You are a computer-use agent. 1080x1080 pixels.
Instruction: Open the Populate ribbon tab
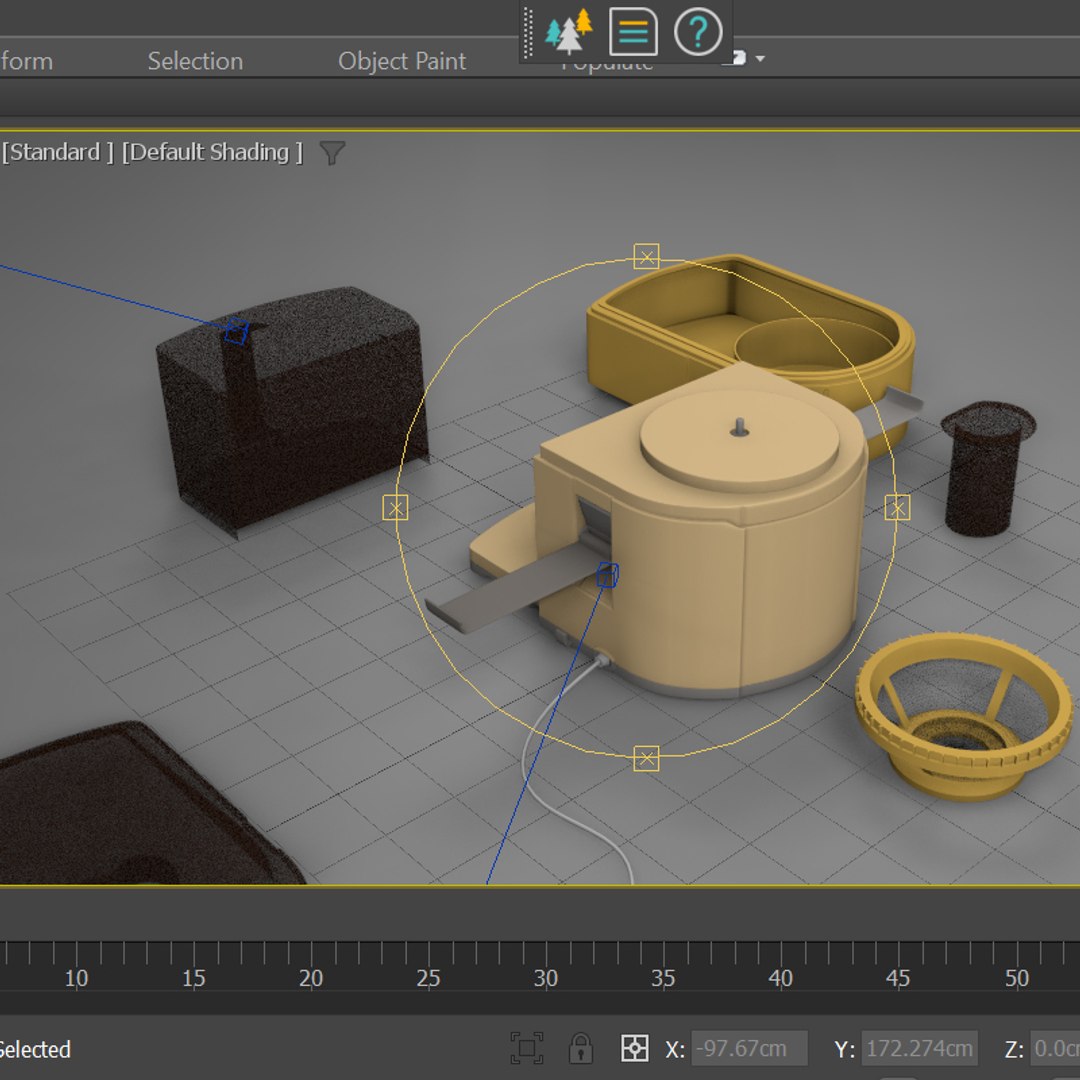click(607, 65)
